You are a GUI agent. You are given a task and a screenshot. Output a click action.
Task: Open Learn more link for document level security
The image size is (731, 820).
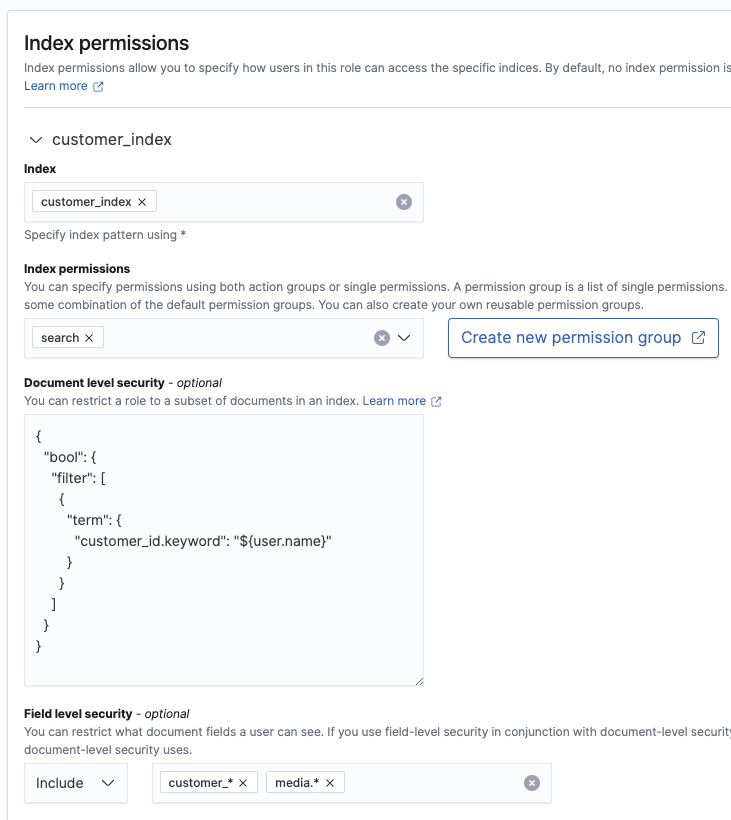point(394,401)
